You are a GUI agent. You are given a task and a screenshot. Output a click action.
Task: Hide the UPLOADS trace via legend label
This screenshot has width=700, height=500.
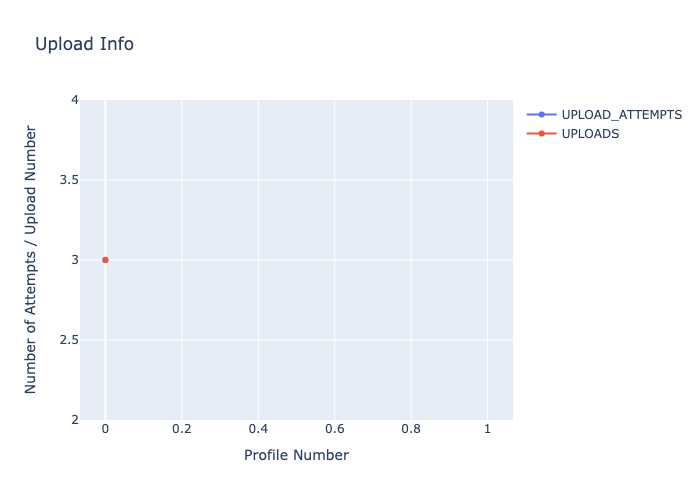point(590,134)
